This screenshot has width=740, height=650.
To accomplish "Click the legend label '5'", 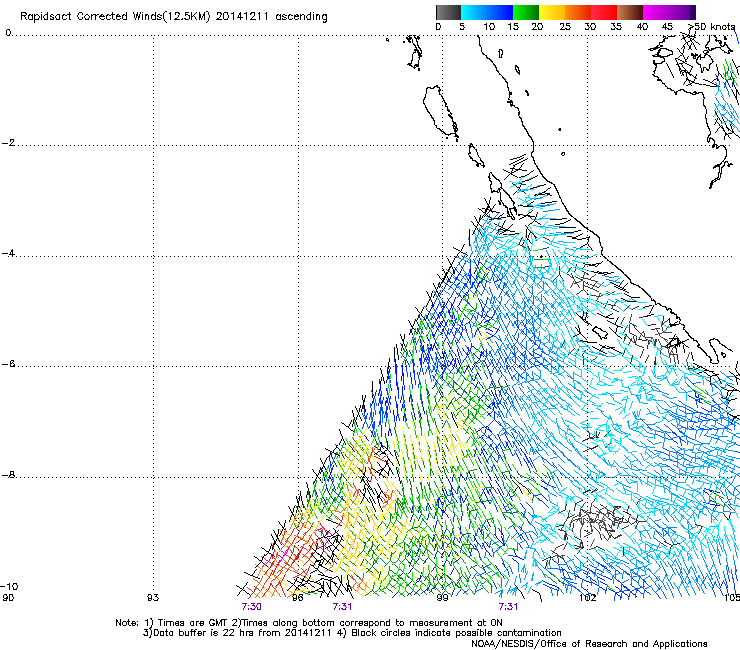I will point(462,27).
